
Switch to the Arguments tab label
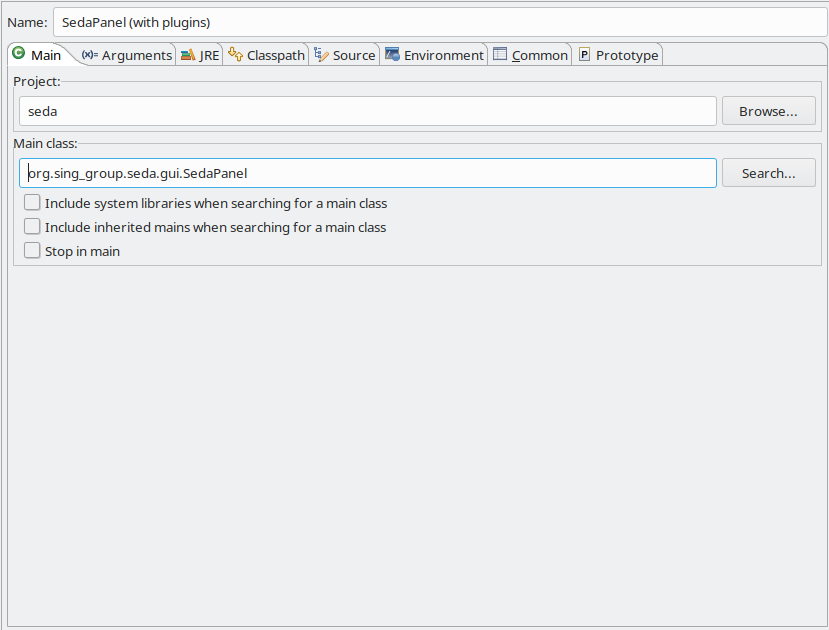coord(137,56)
